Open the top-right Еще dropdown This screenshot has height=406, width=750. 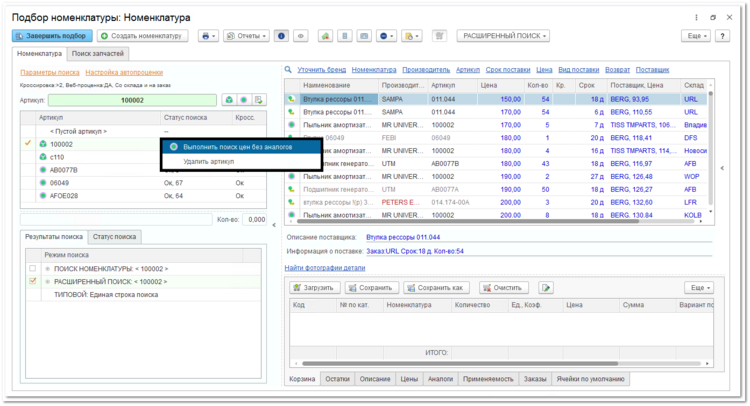[696, 36]
